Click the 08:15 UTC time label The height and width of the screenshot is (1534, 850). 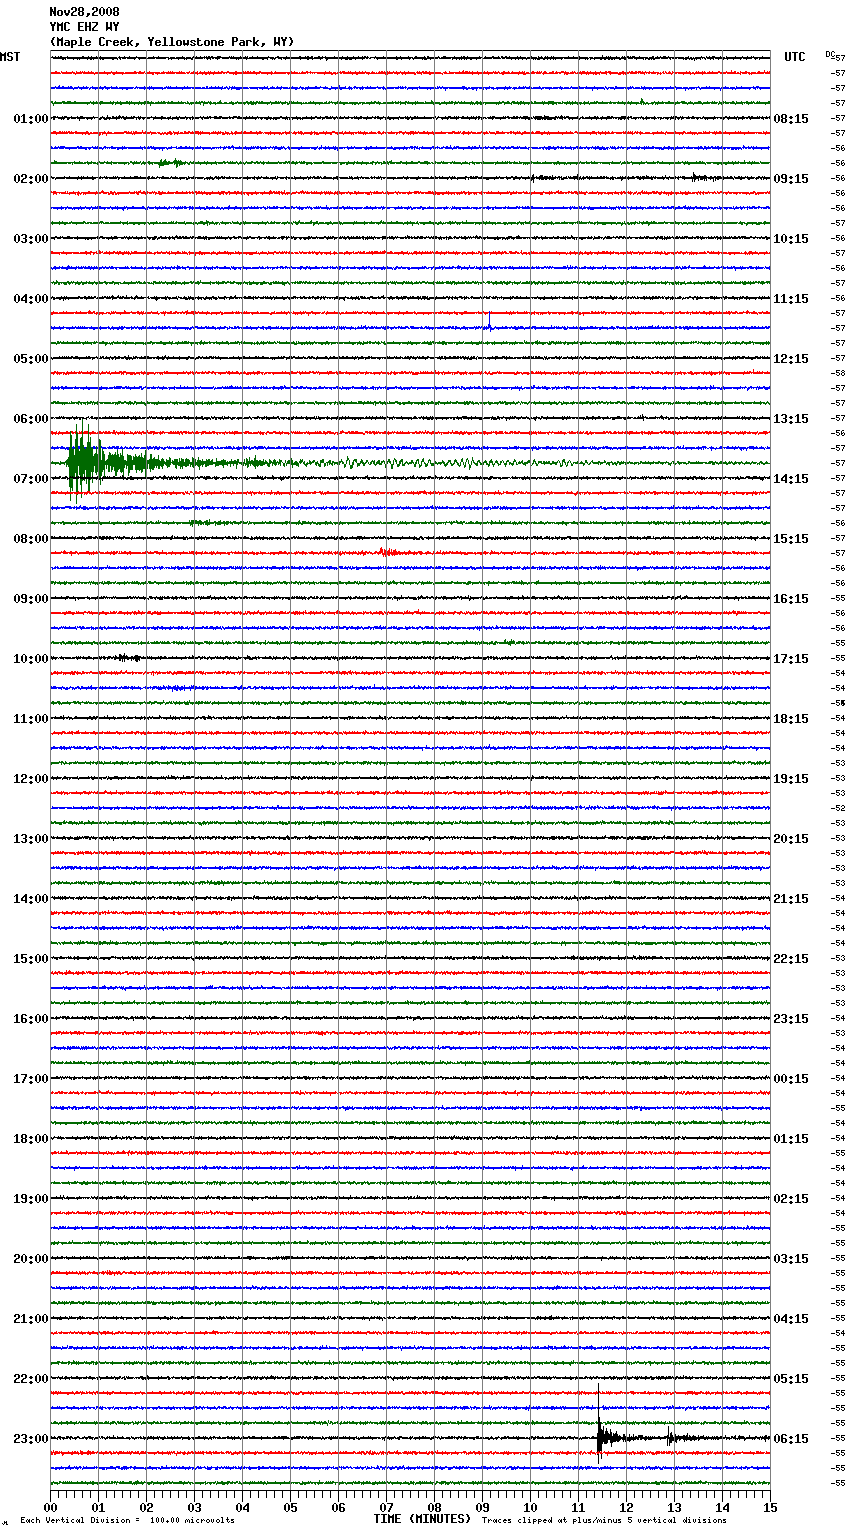coord(791,119)
